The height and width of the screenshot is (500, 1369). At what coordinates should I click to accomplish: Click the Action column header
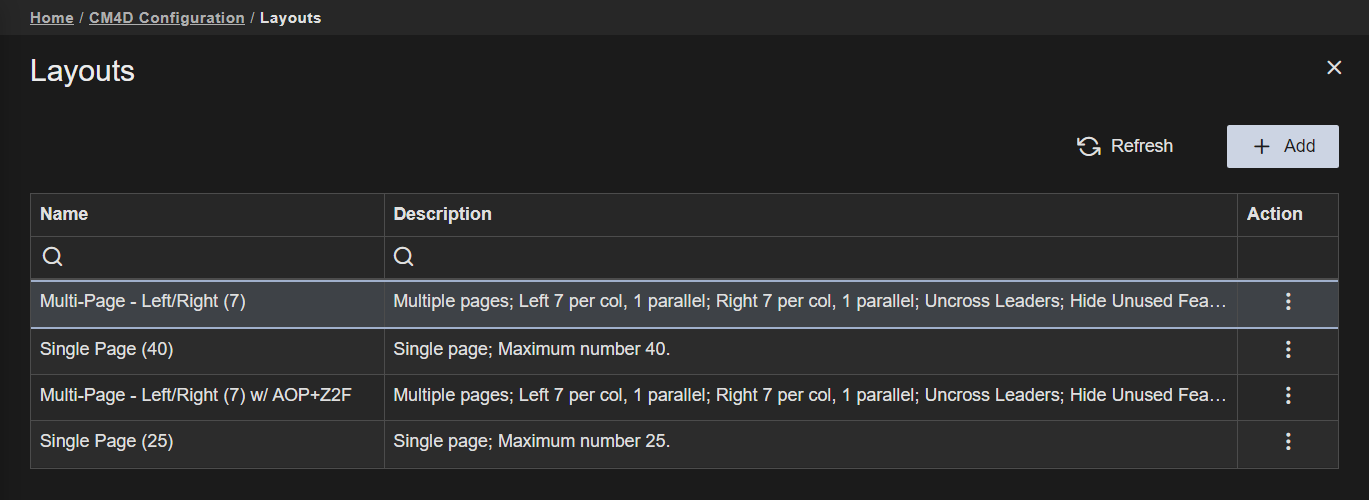click(x=1274, y=214)
